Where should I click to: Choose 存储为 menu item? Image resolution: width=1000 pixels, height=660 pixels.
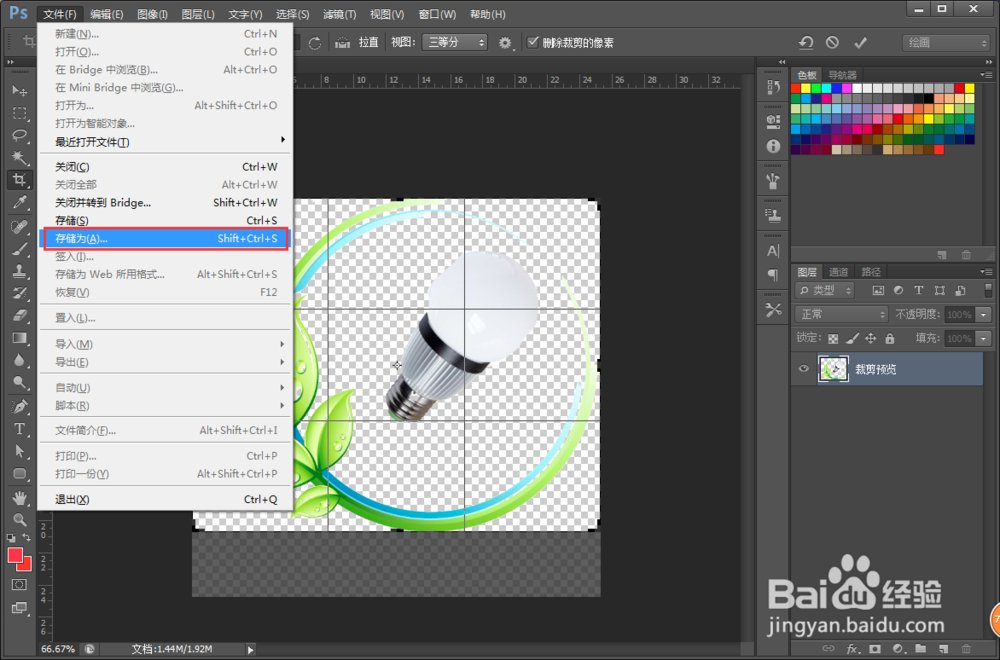(165, 238)
